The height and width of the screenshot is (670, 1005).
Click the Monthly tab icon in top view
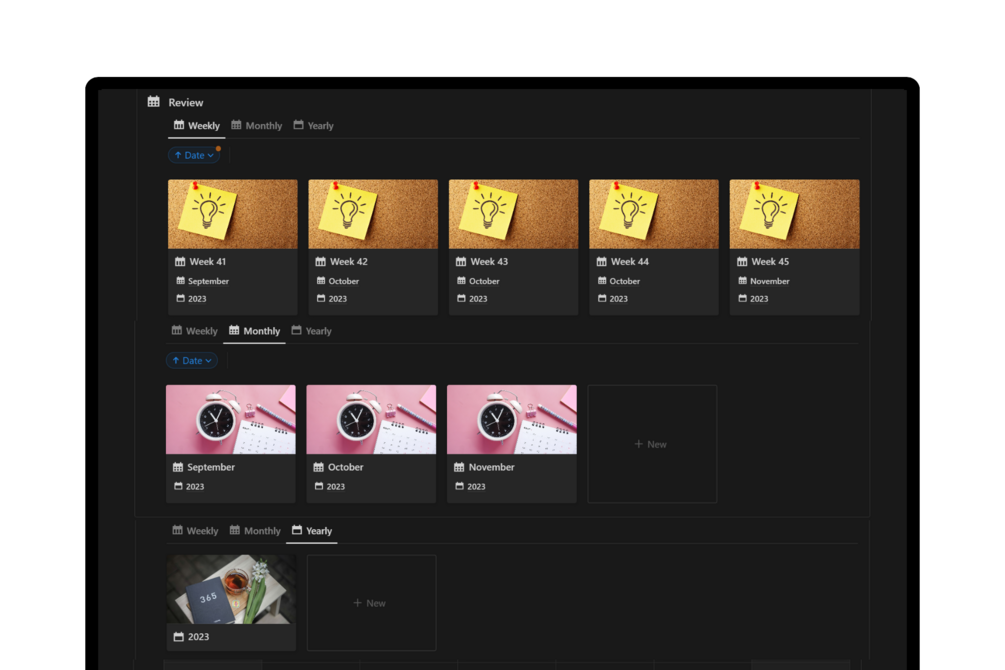coord(237,125)
